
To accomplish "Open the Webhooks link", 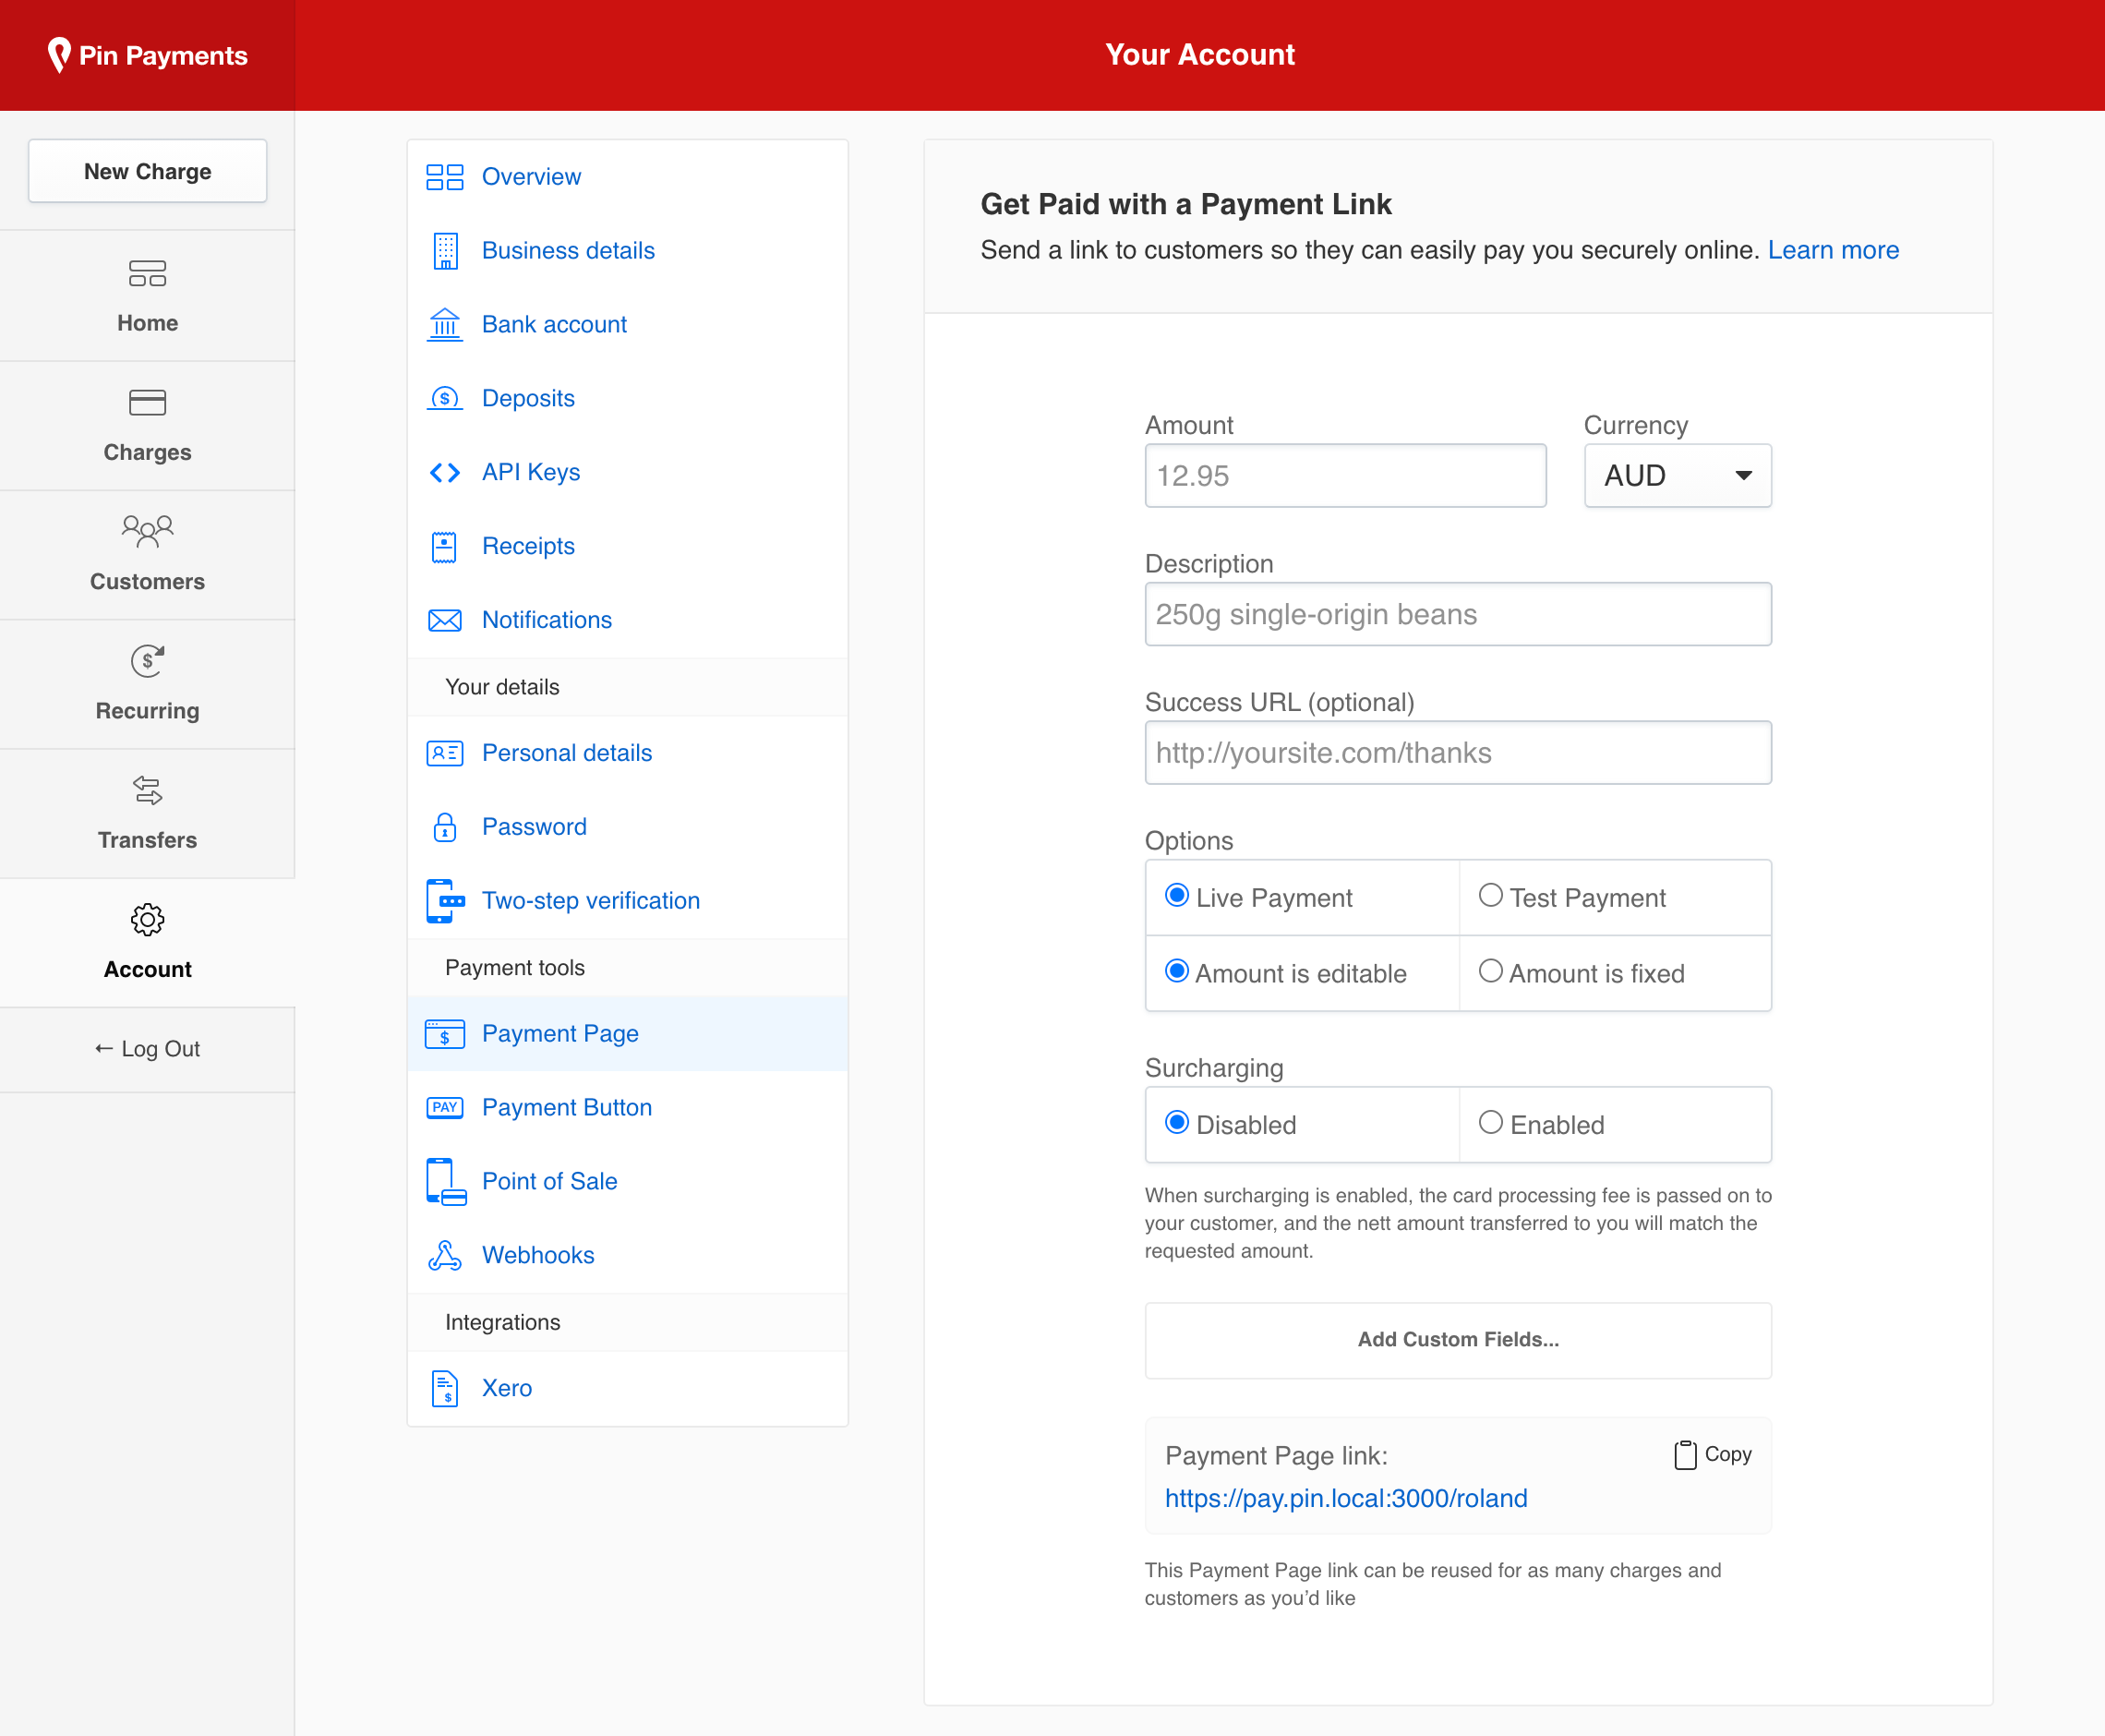I will tap(627, 1255).
